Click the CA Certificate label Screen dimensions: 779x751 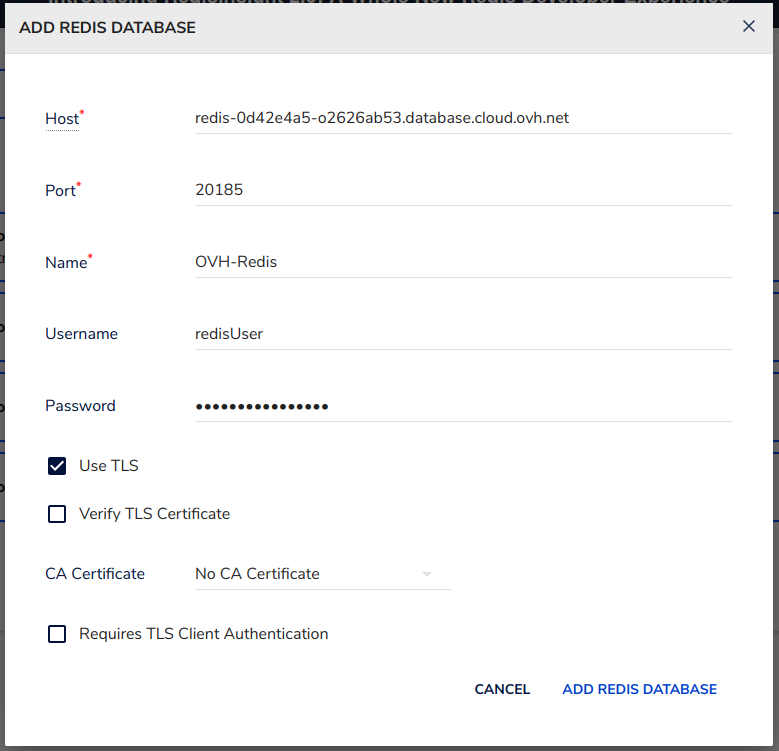(x=95, y=574)
